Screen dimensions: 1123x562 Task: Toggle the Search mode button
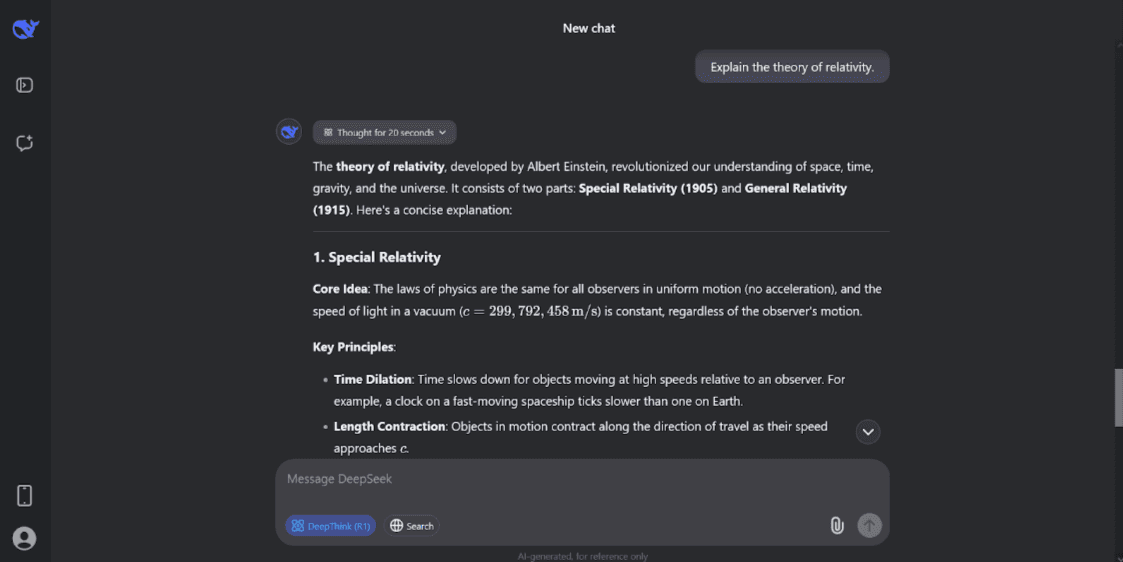(412, 526)
